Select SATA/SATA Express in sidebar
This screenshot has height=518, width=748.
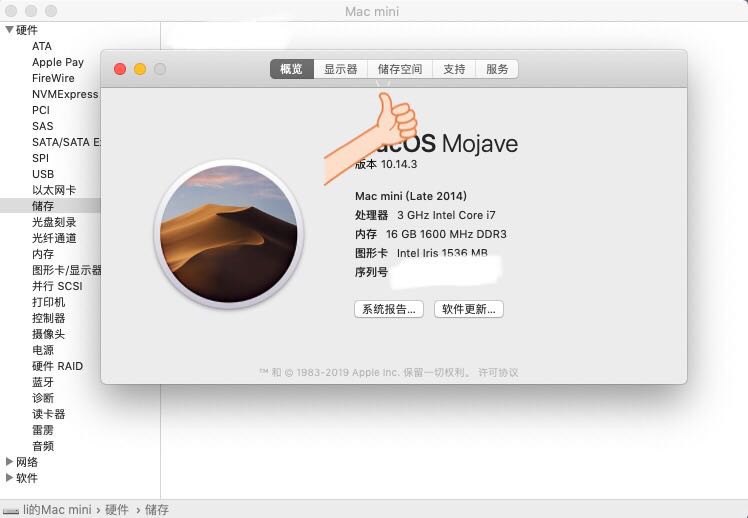click(66, 142)
